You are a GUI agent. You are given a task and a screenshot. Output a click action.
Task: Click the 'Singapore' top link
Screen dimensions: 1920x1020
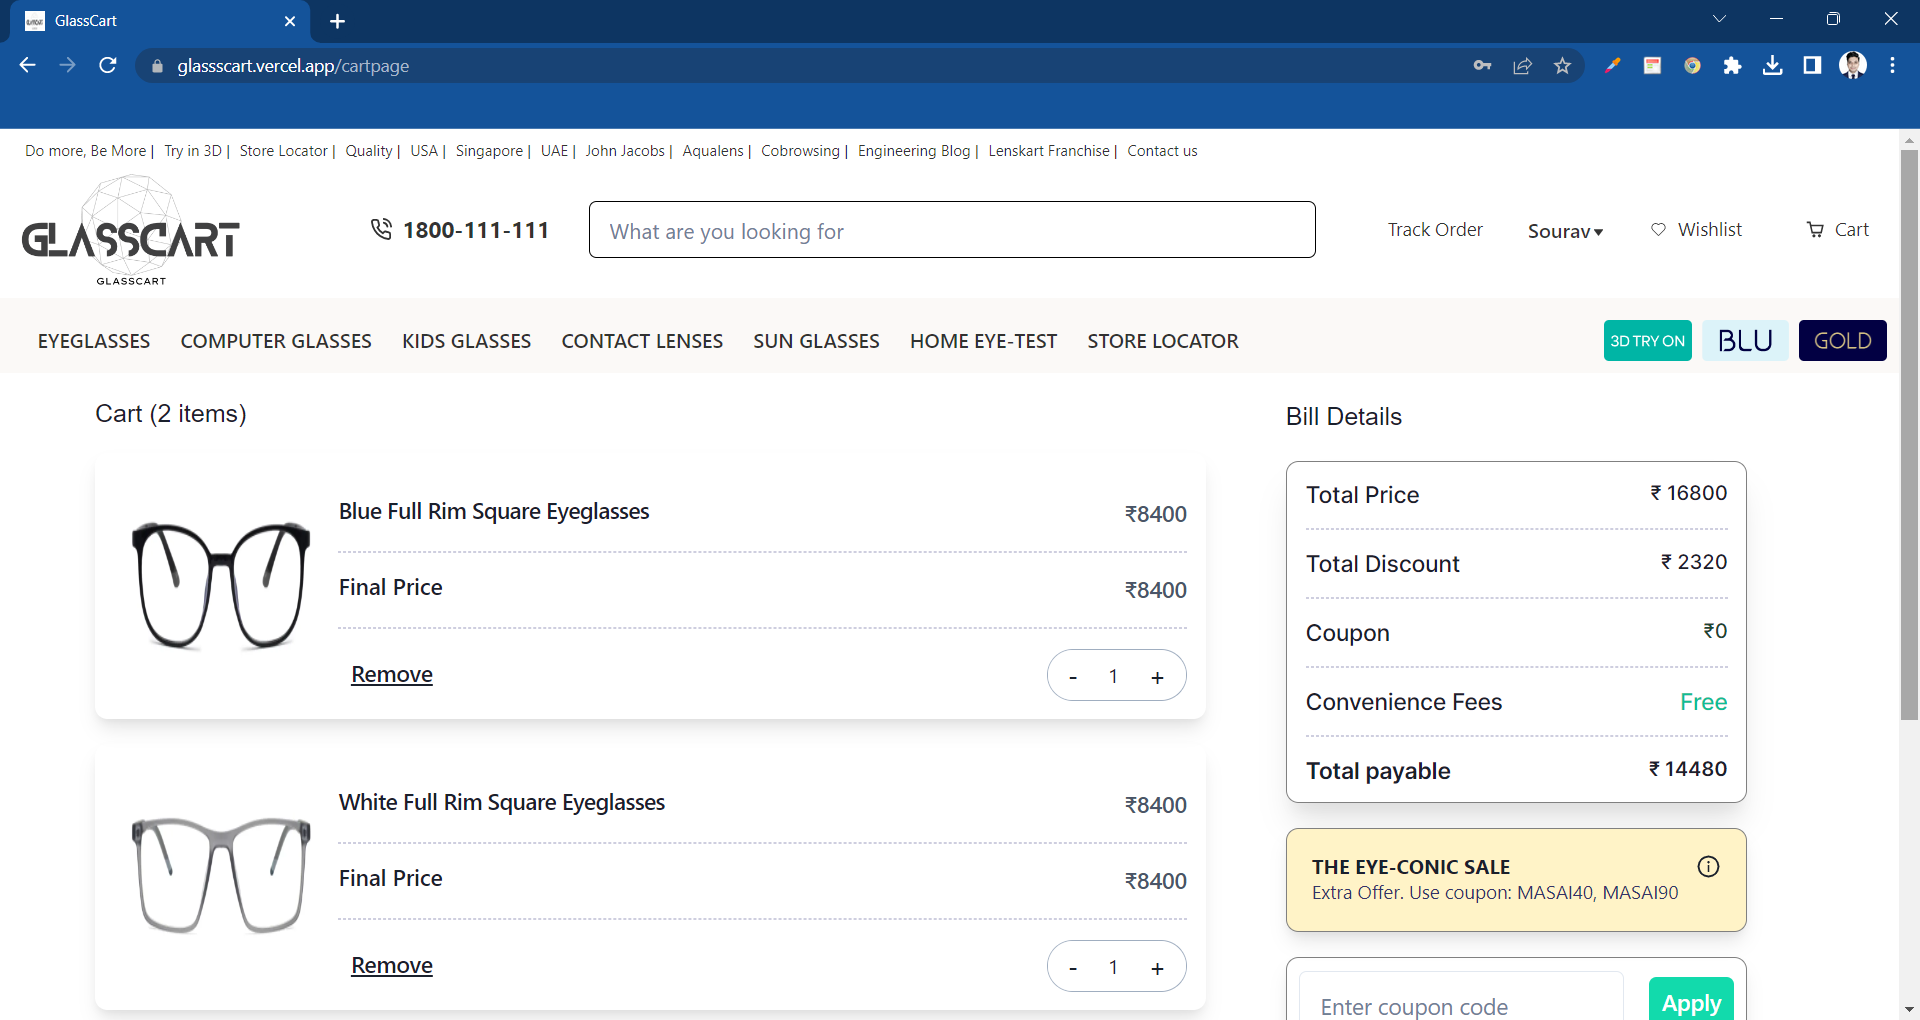point(489,151)
